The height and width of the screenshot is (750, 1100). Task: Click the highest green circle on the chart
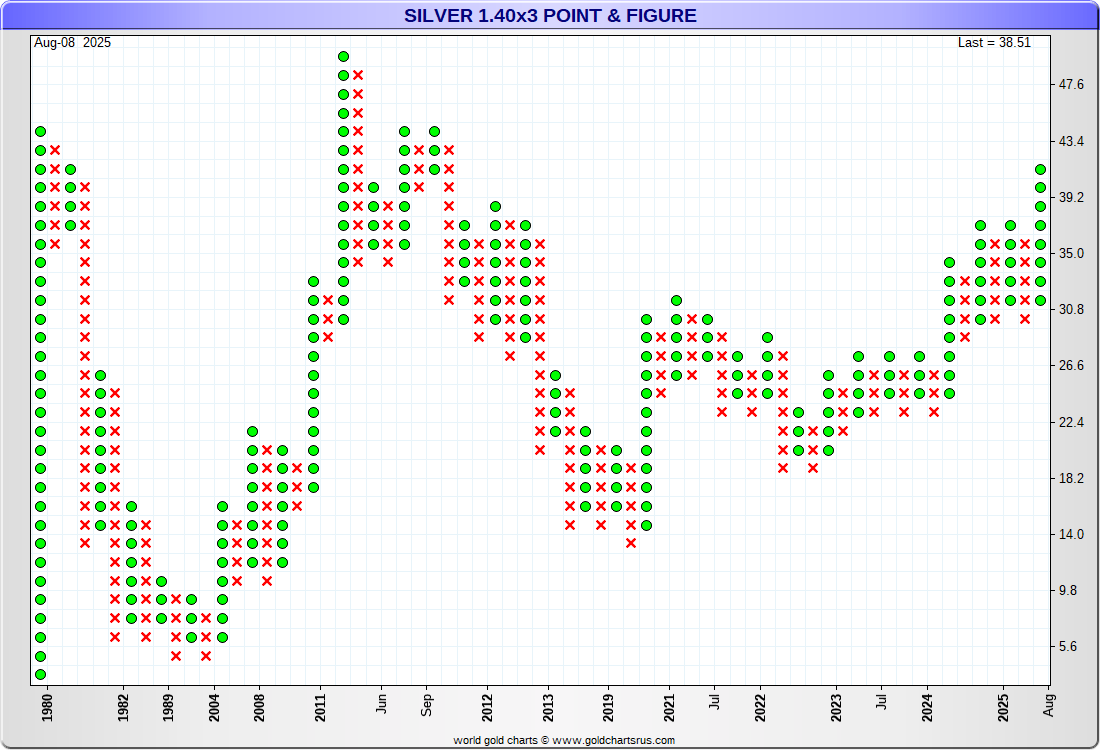click(x=344, y=57)
